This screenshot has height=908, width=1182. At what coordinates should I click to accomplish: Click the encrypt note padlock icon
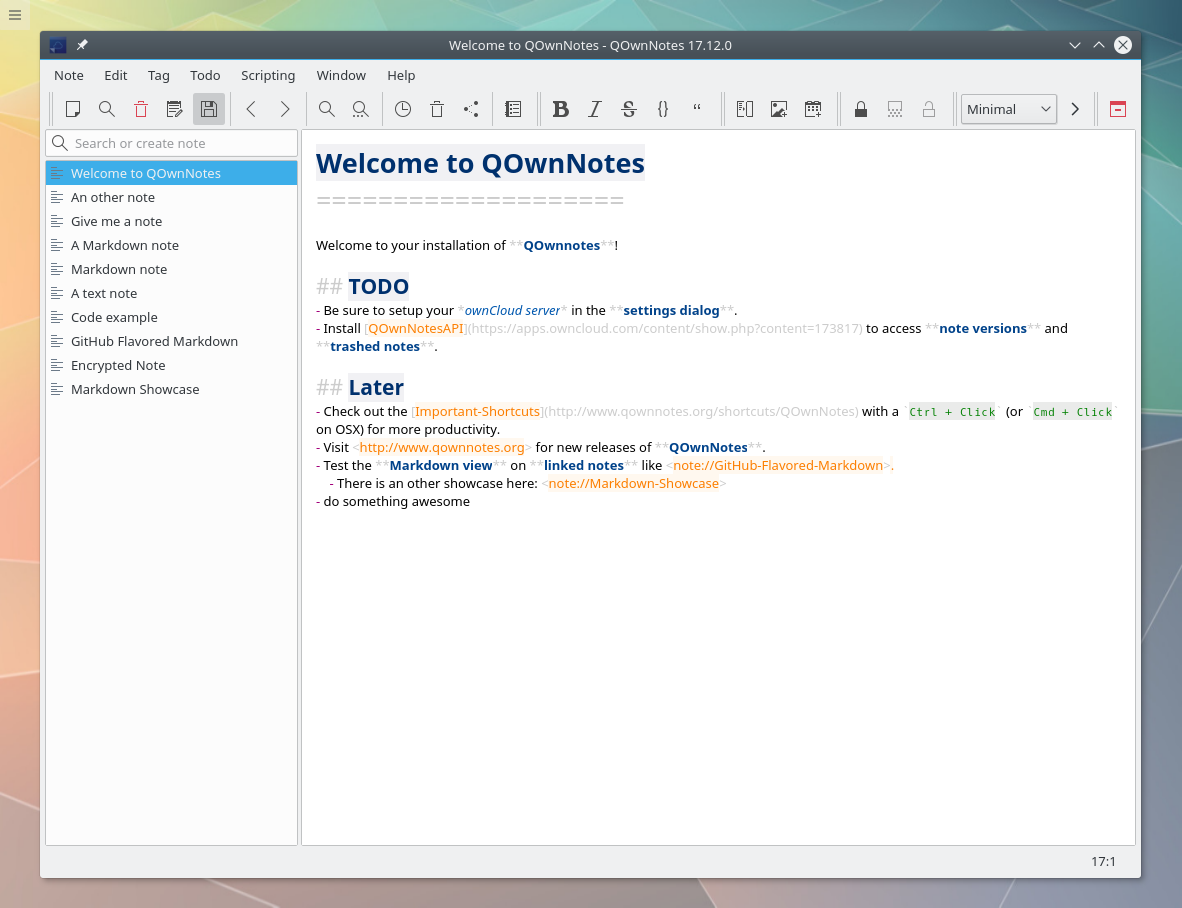point(861,109)
